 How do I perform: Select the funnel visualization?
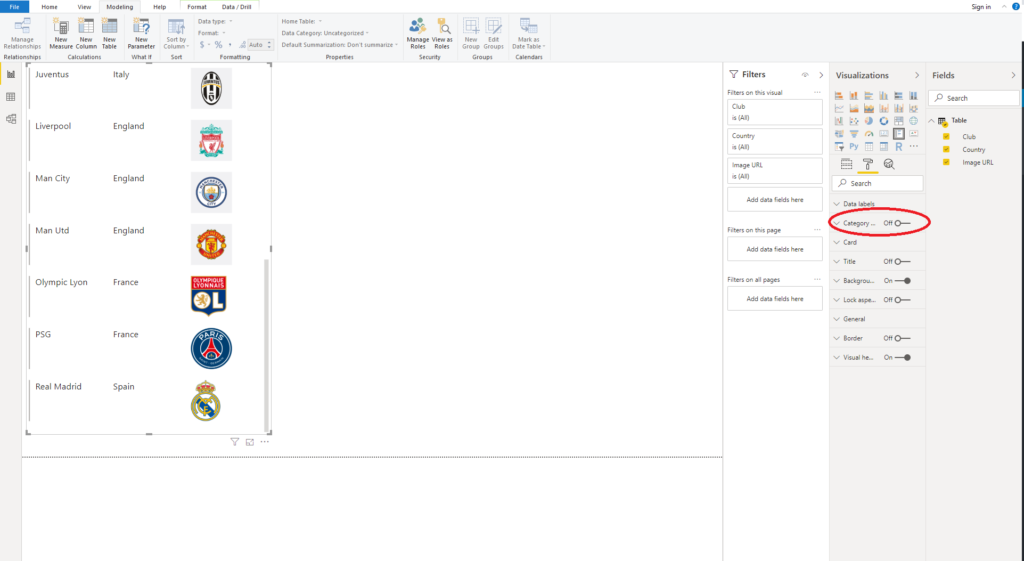854,134
